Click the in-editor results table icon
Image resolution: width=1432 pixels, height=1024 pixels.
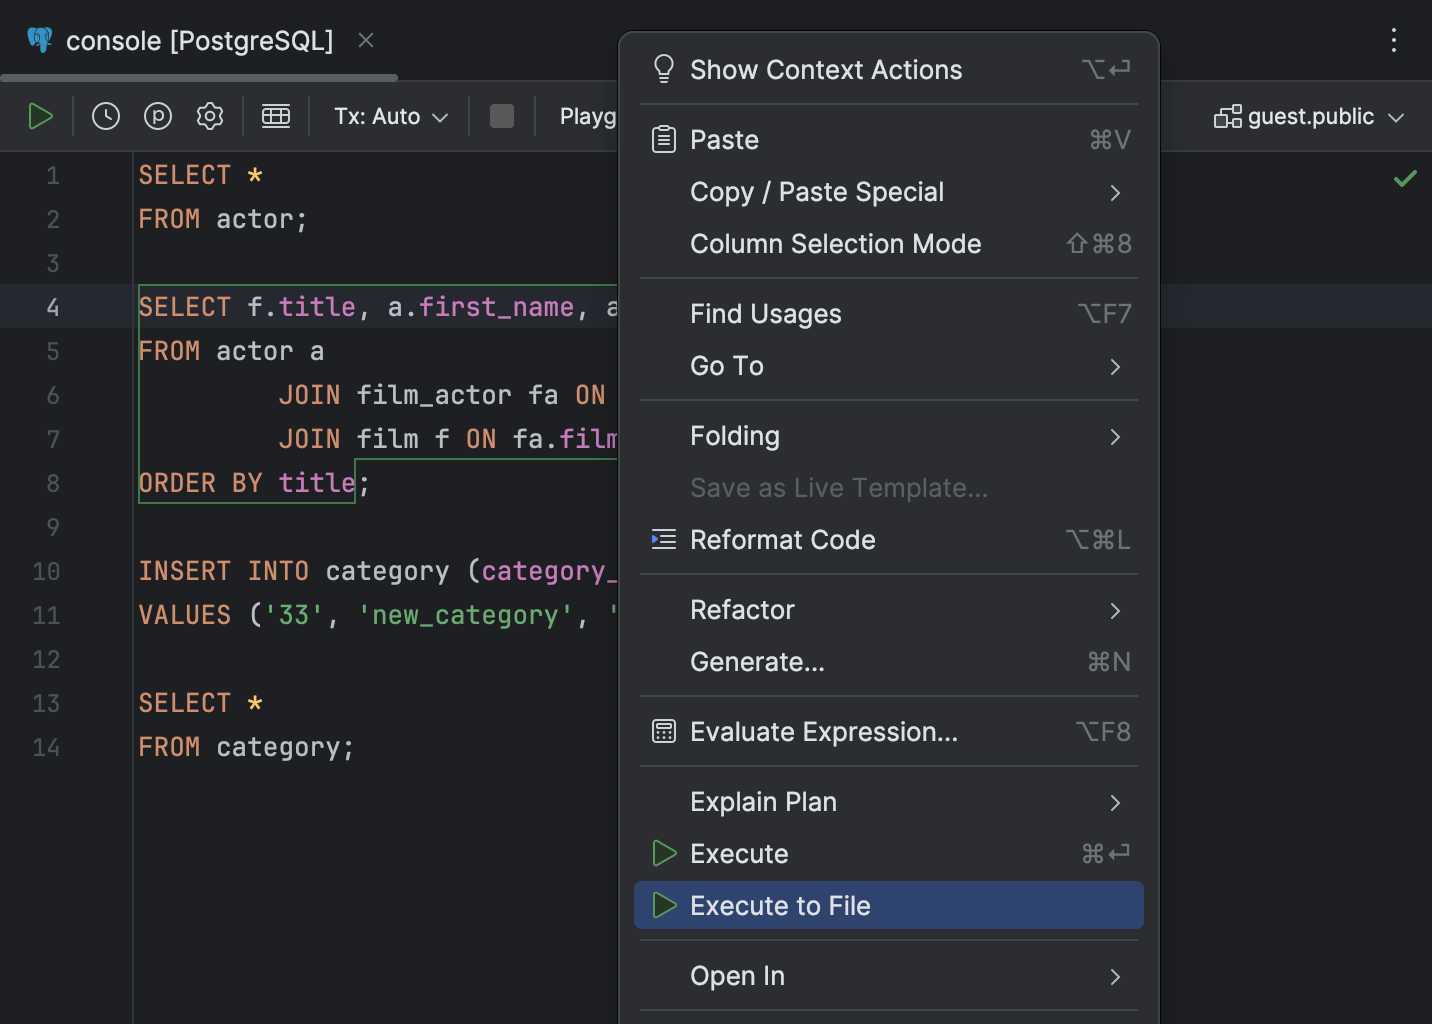[276, 116]
